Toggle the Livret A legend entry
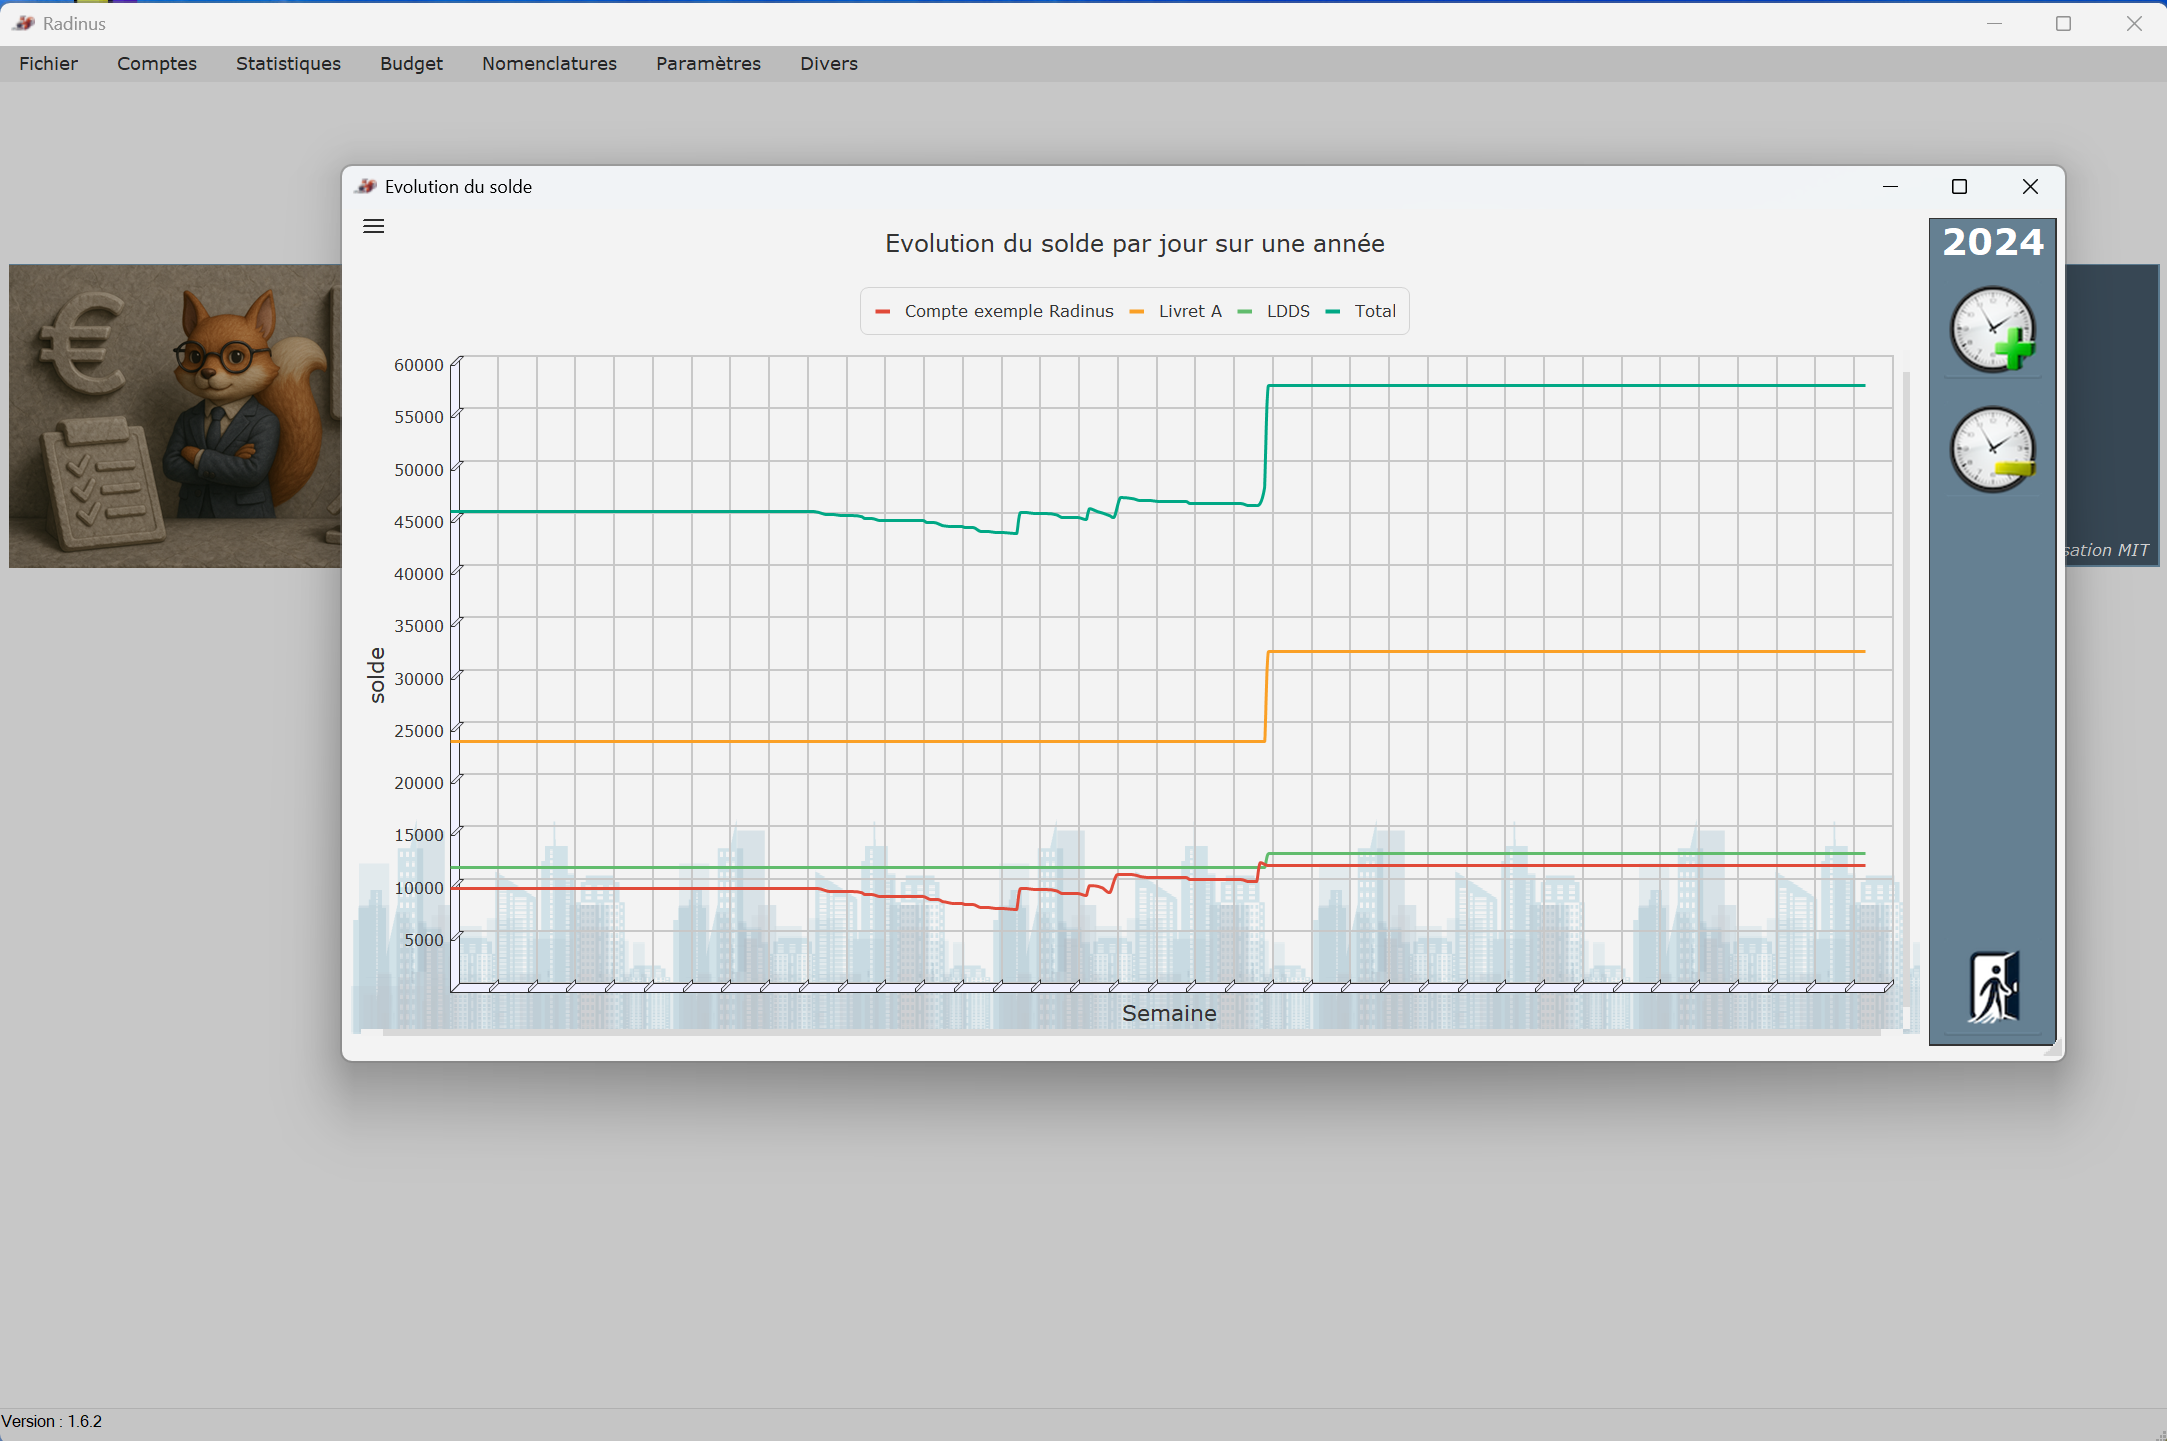The image size is (2167, 1441). pos(1189,312)
